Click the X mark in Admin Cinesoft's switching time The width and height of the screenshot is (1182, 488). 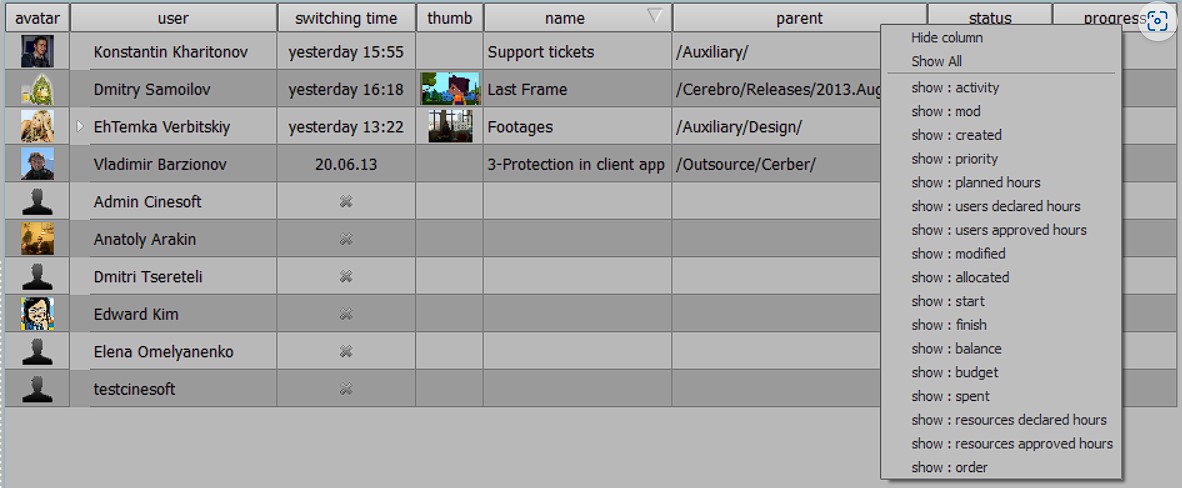pyautogui.click(x=346, y=201)
